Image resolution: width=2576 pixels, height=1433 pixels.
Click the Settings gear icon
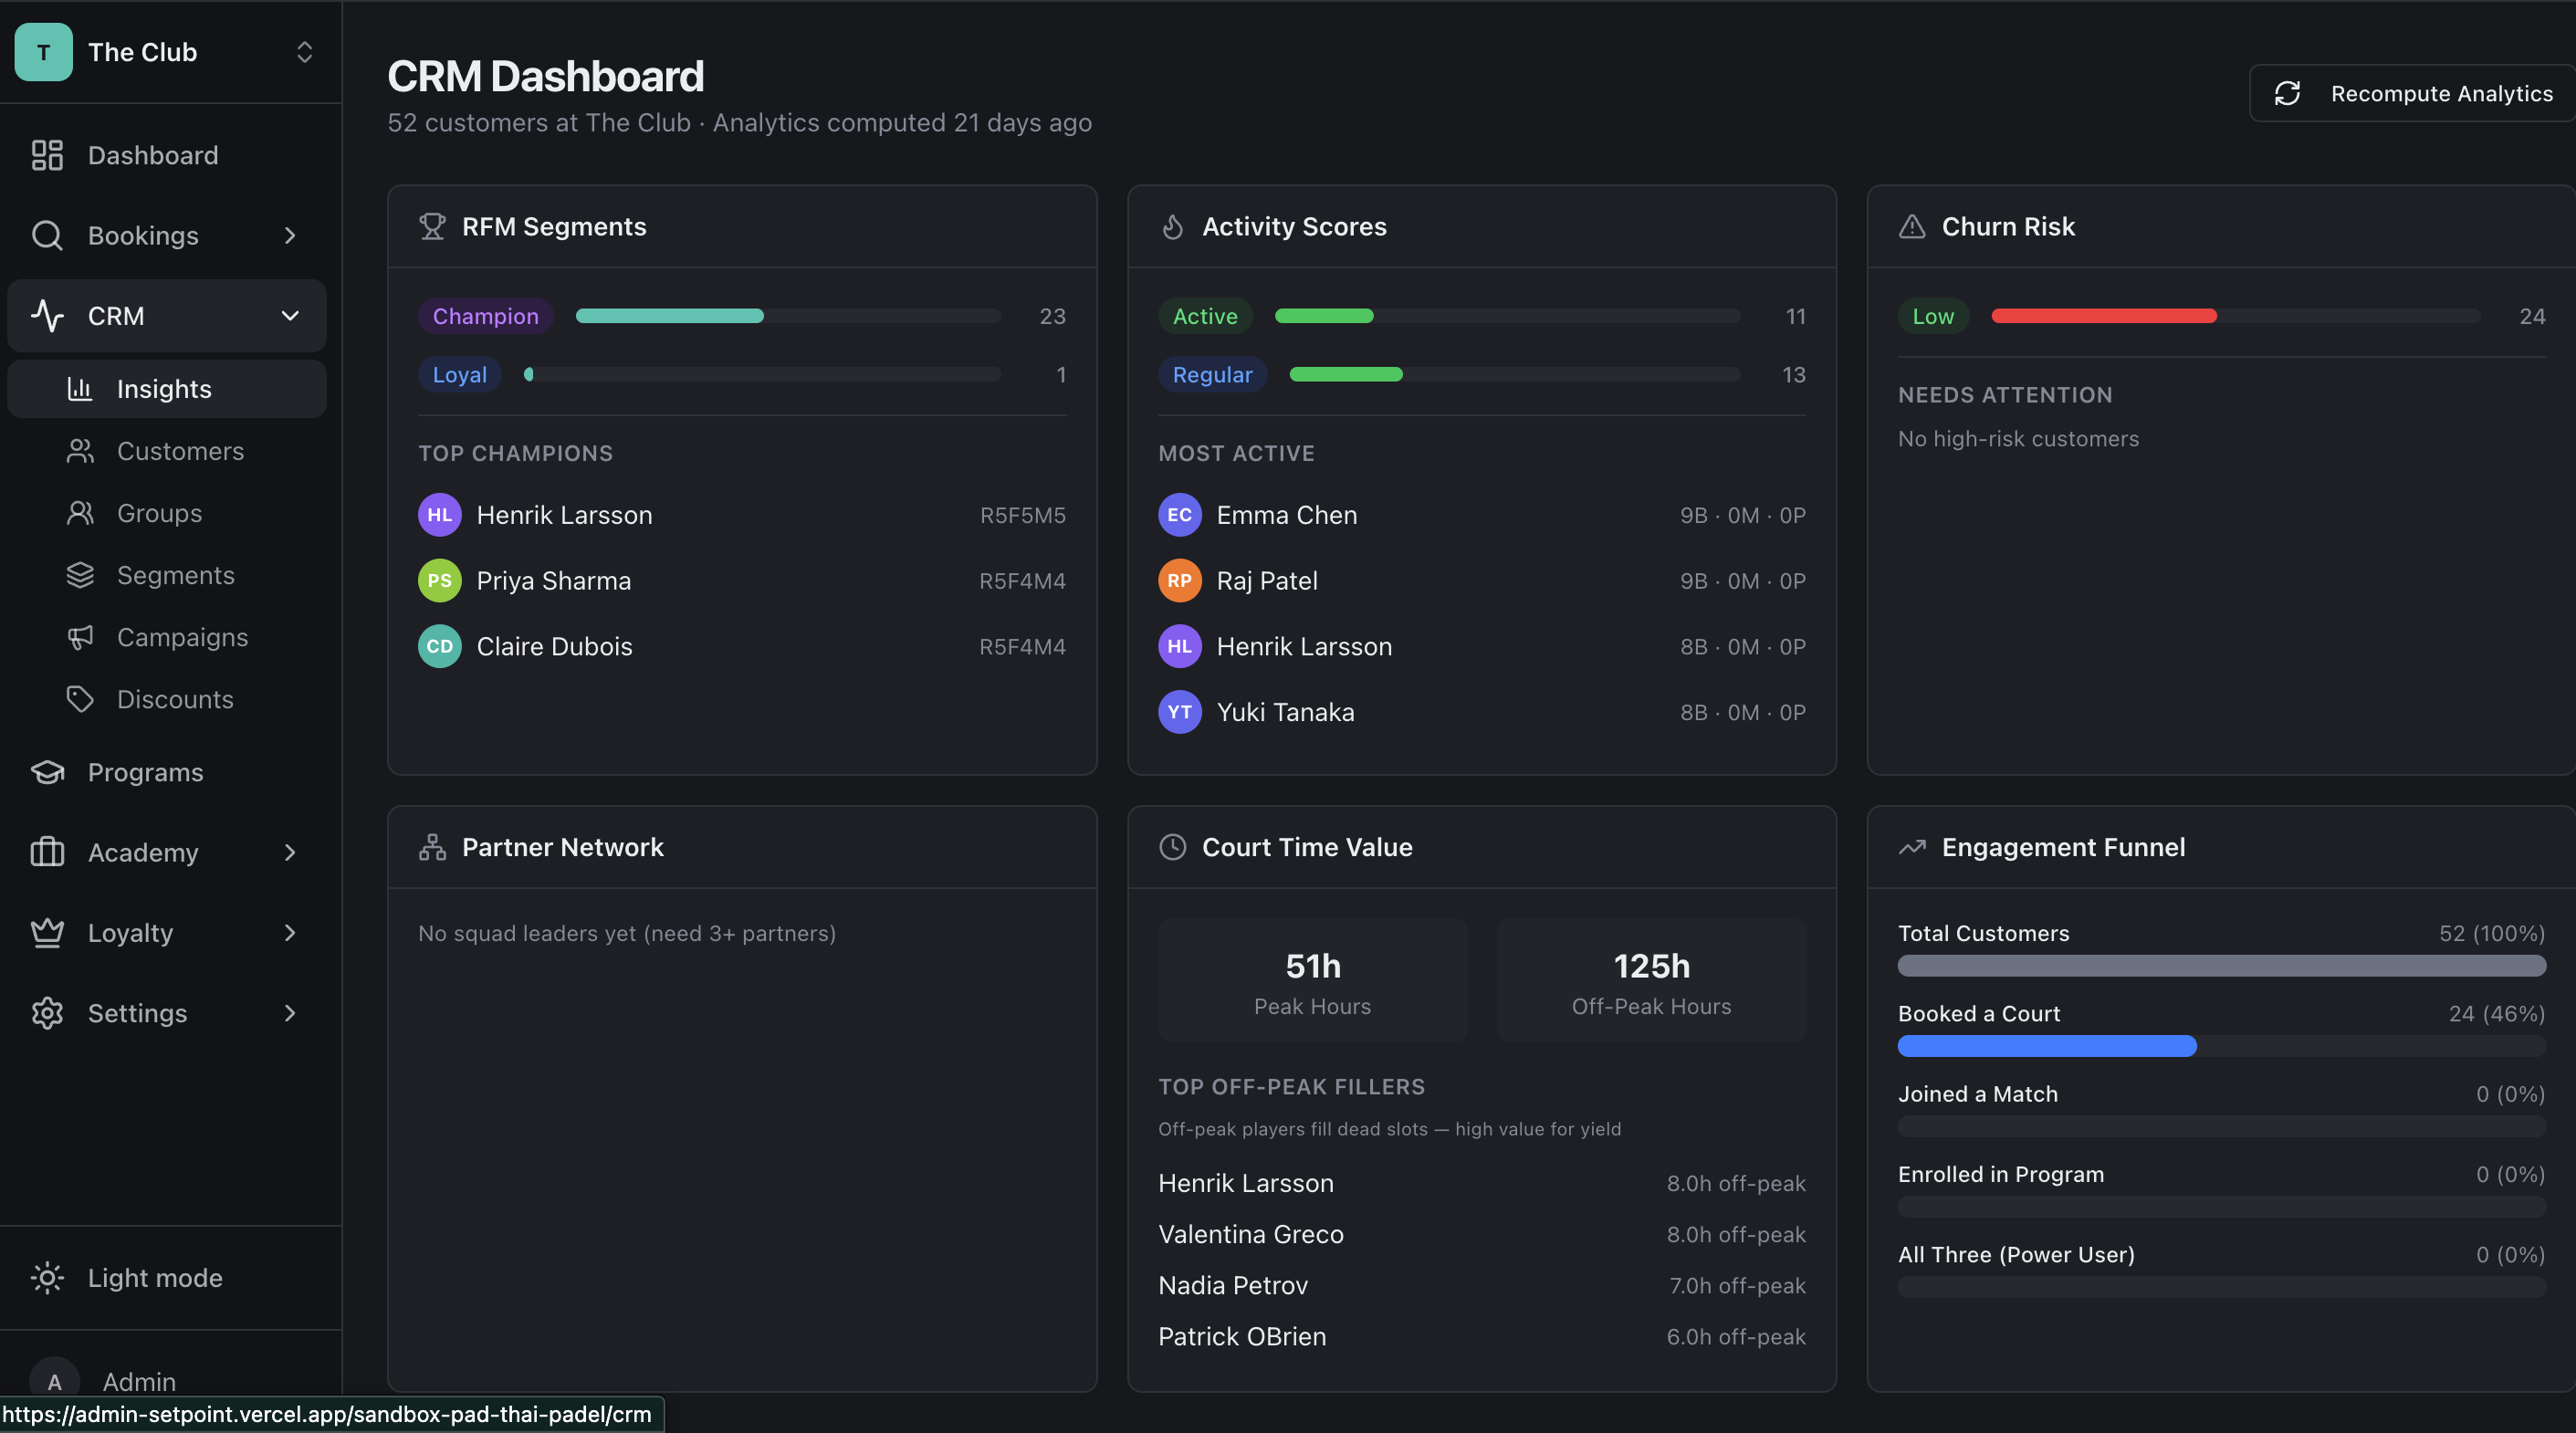[x=47, y=1013]
